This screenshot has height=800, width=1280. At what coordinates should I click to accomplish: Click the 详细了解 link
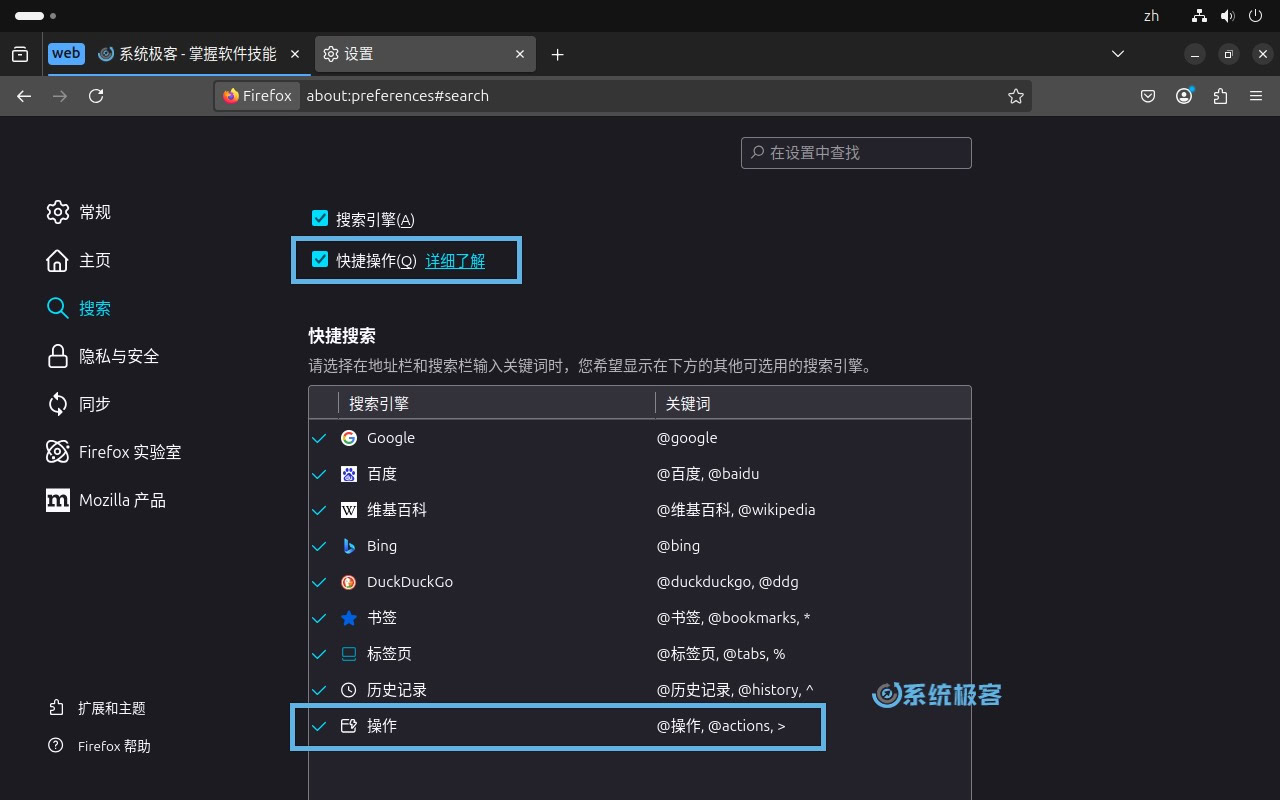(455, 261)
